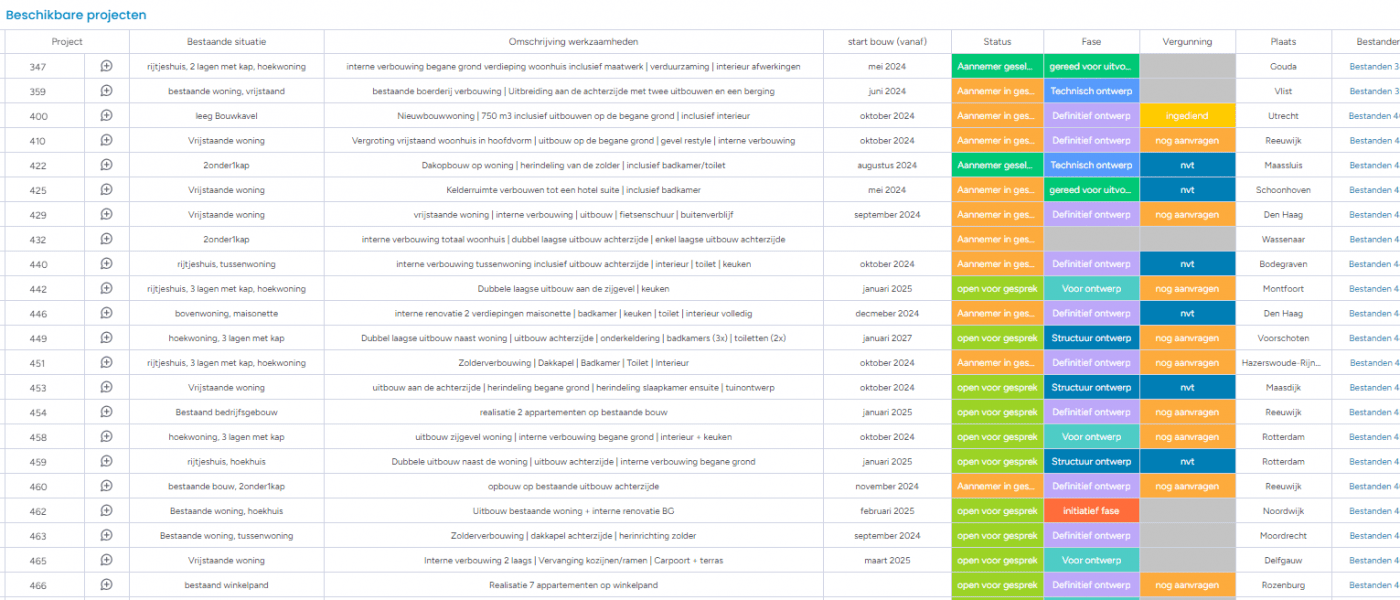This screenshot has width=1400, height=600.
Task: Click the Status column header
Action: click(x=997, y=42)
